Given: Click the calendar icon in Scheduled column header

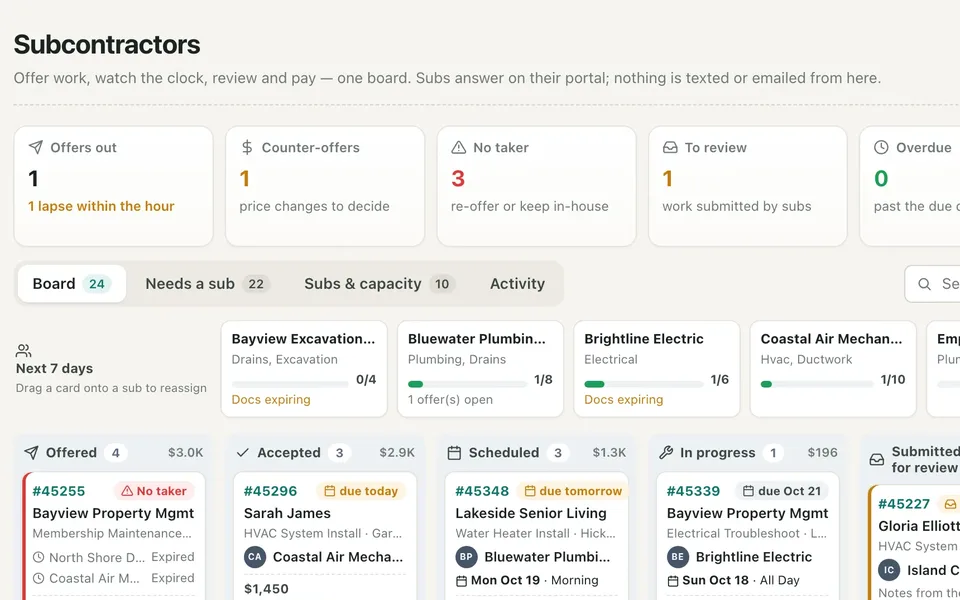Looking at the screenshot, I should pyautogui.click(x=454, y=452).
